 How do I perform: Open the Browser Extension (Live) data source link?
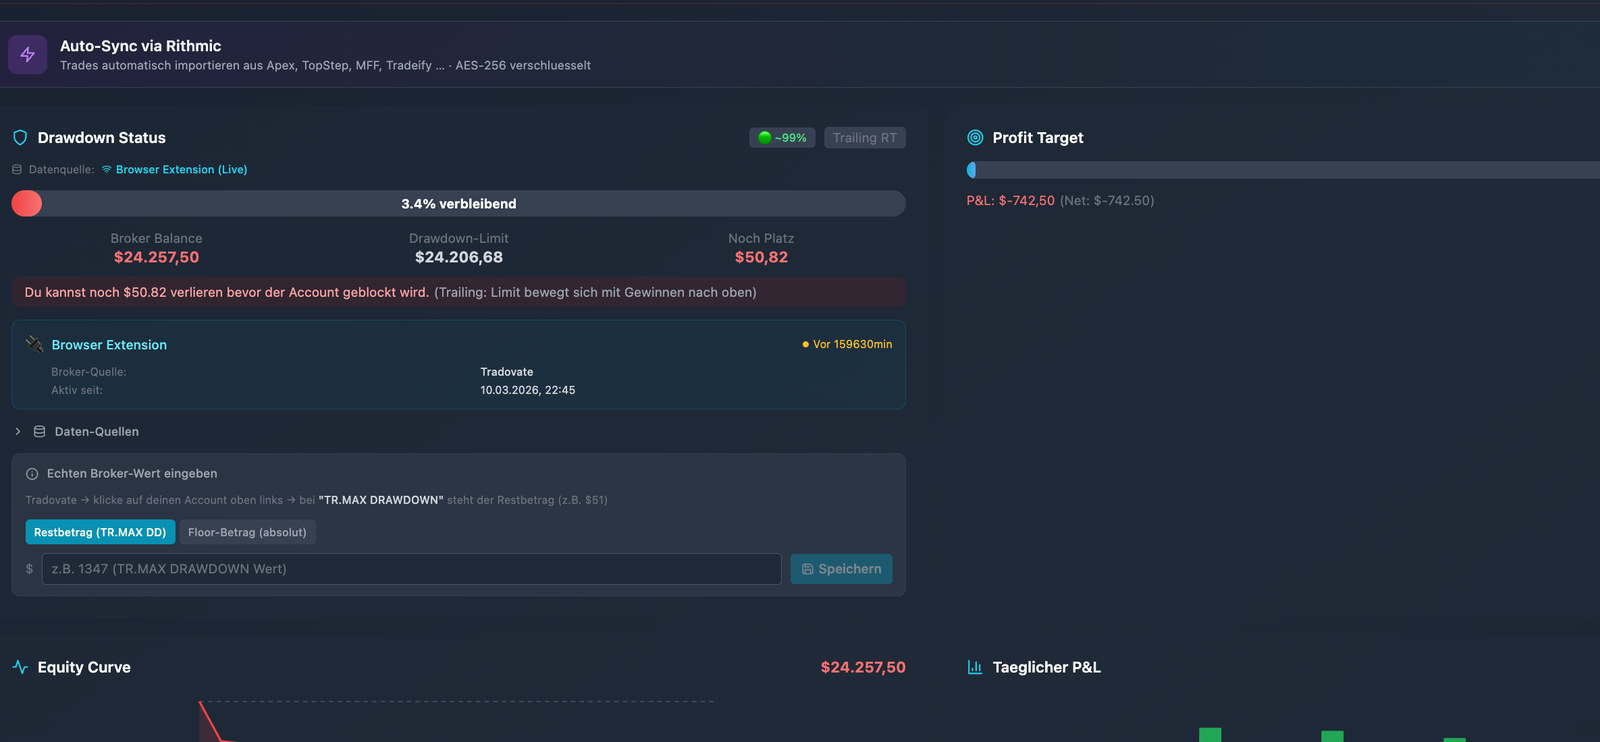click(x=181, y=170)
